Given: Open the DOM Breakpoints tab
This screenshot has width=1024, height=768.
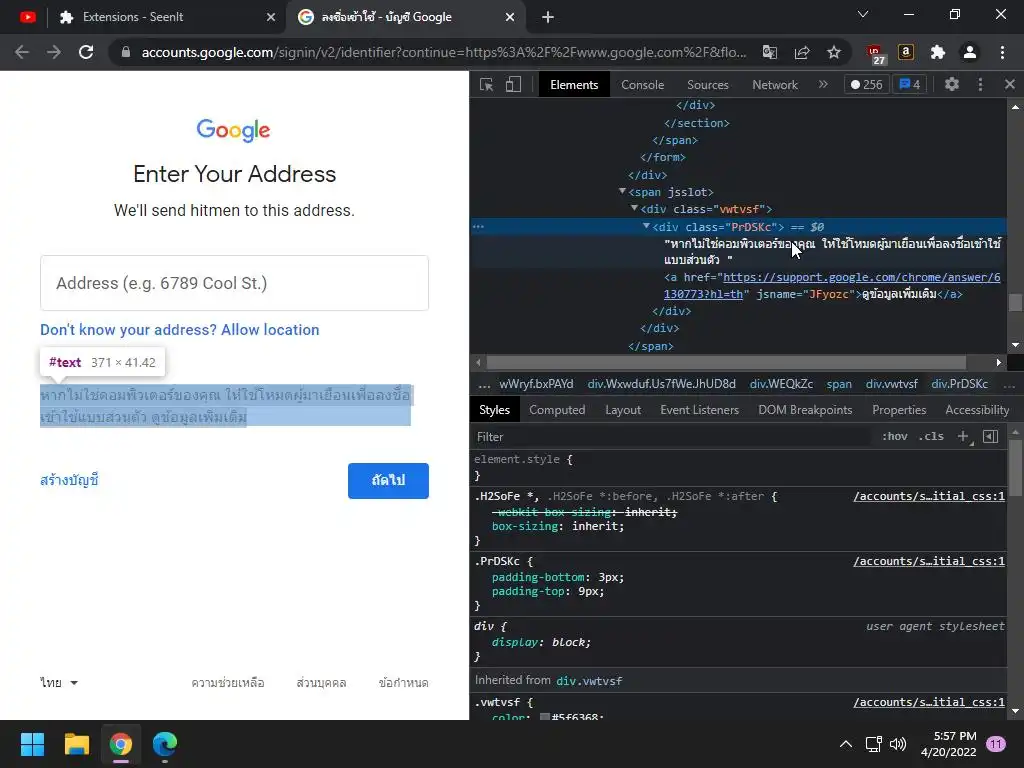Looking at the screenshot, I should click(805, 410).
